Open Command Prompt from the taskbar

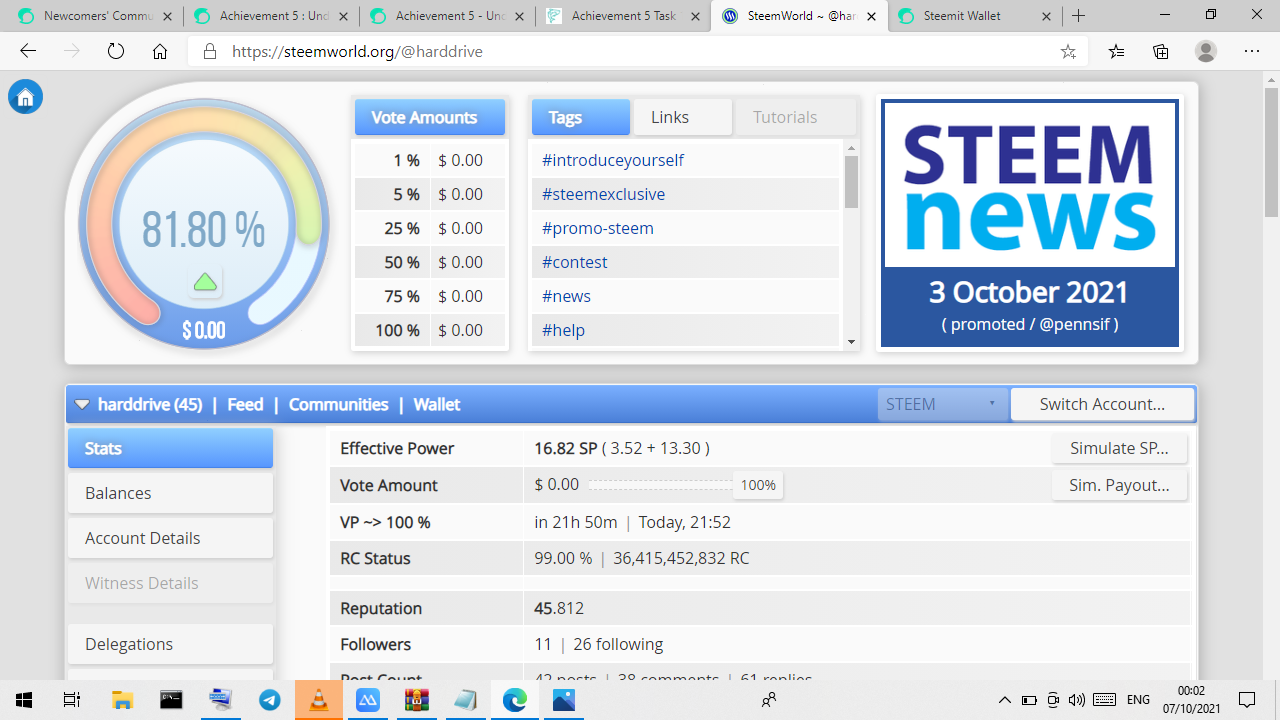click(171, 700)
